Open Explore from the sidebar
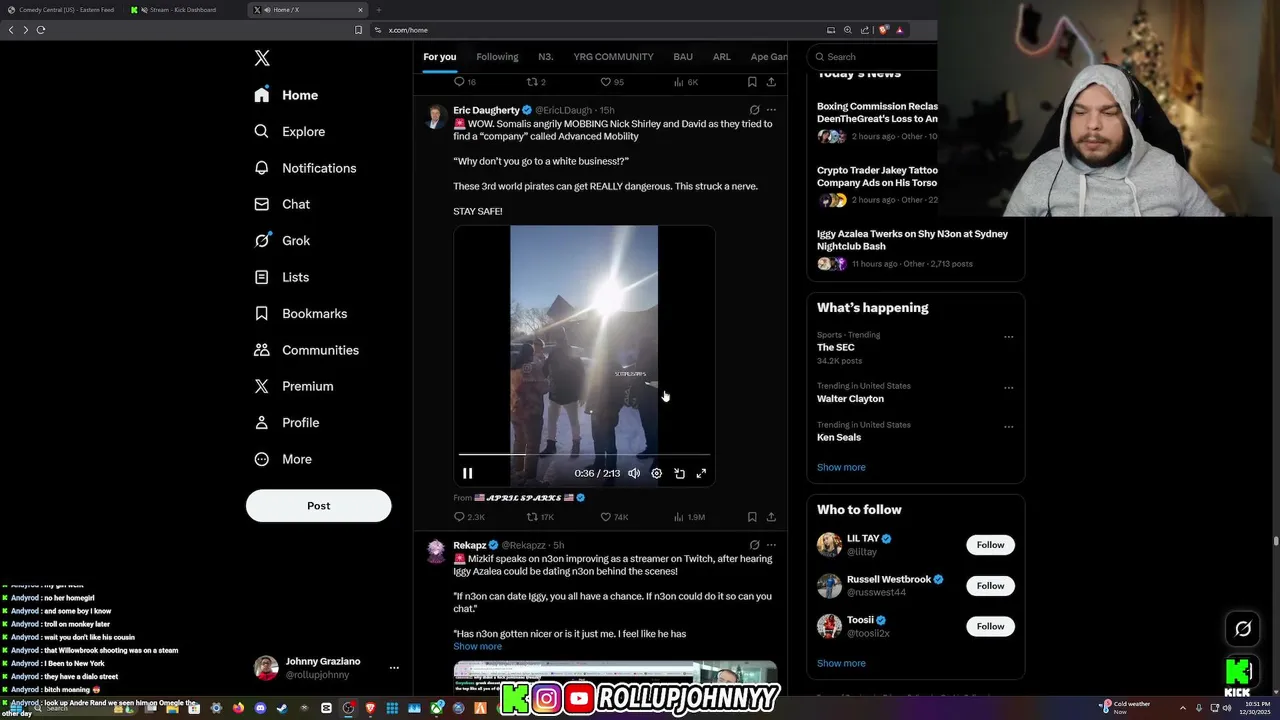The width and height of the screenshot is (1280, 720). tap(289, 131)
